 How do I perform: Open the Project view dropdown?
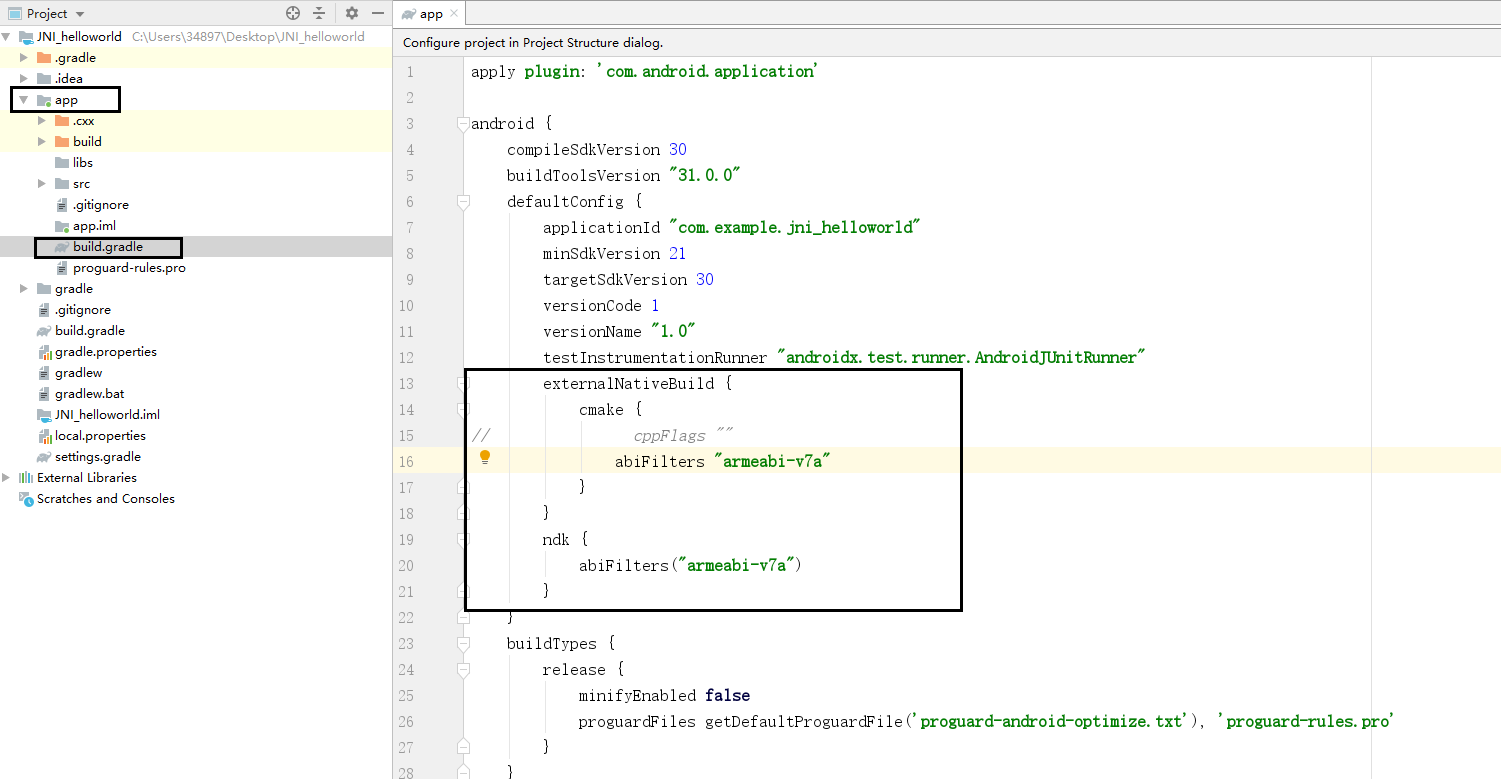point(80,14)
